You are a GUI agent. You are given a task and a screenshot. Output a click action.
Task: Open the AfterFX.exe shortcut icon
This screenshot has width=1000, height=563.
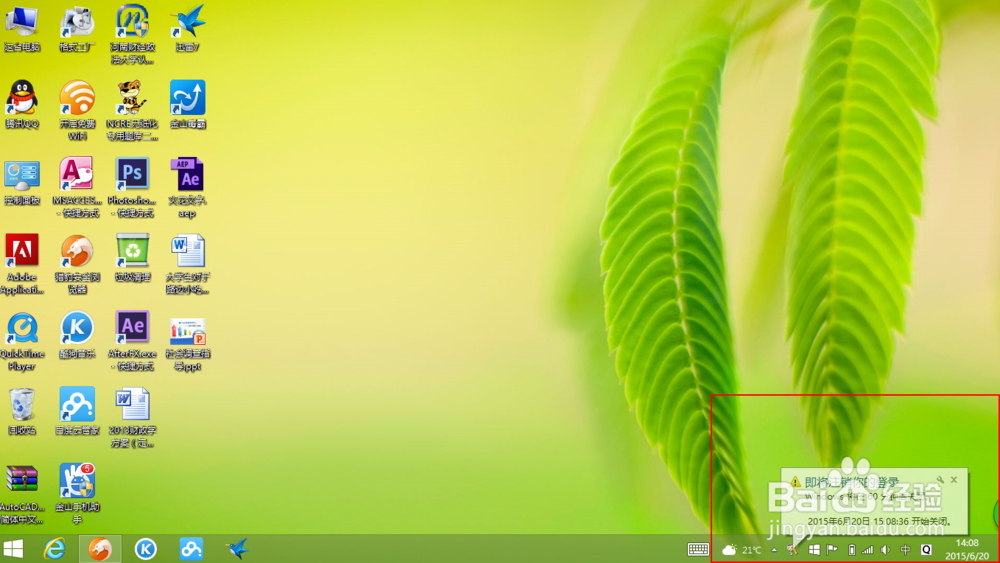[132, 340]
